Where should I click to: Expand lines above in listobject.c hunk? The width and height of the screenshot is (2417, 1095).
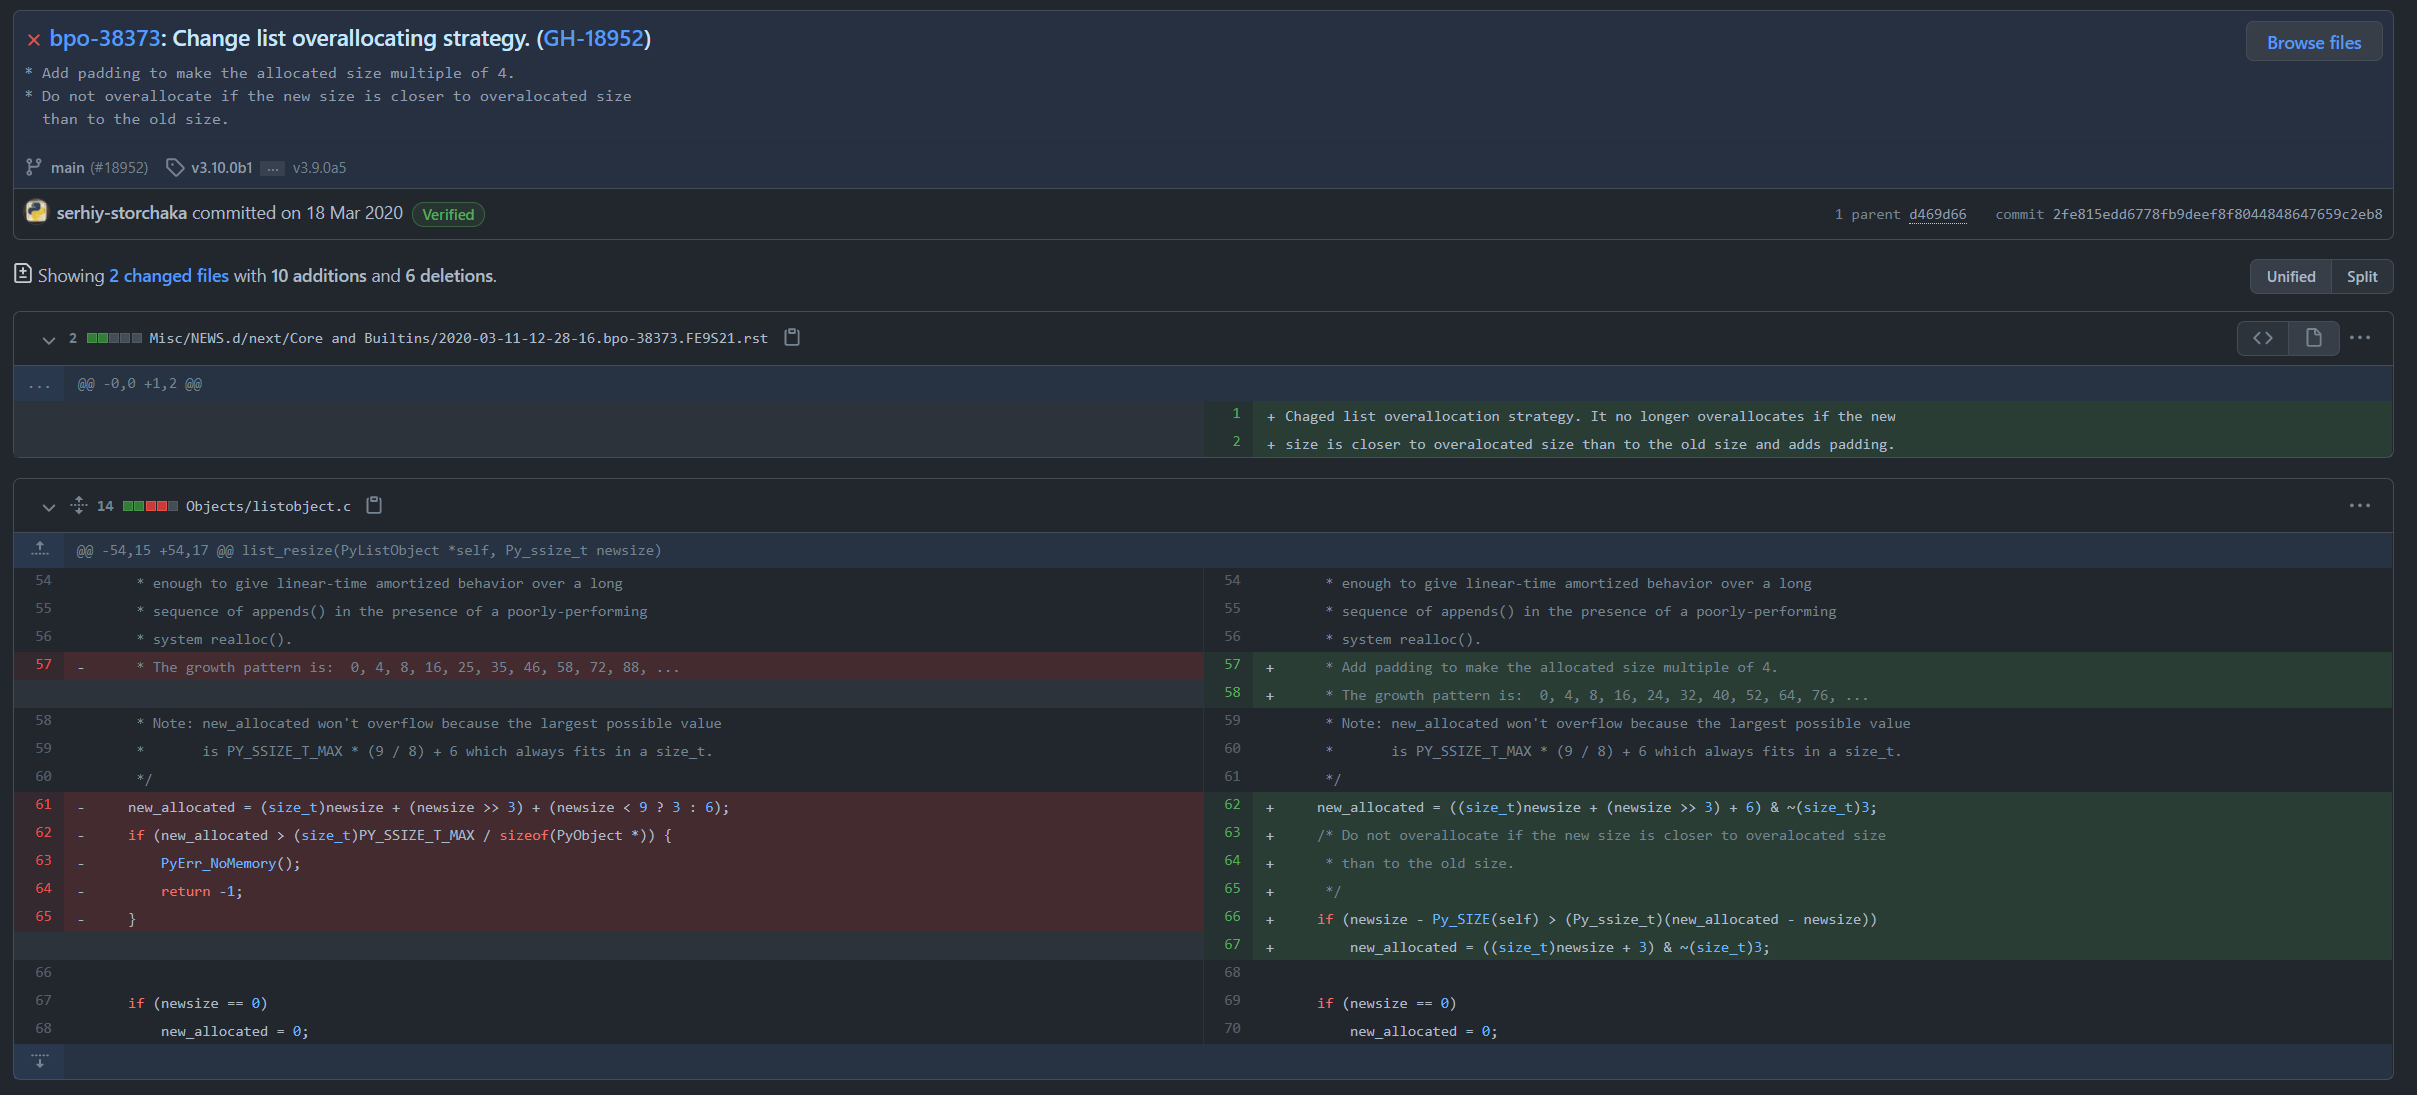[x=40, y=549]
